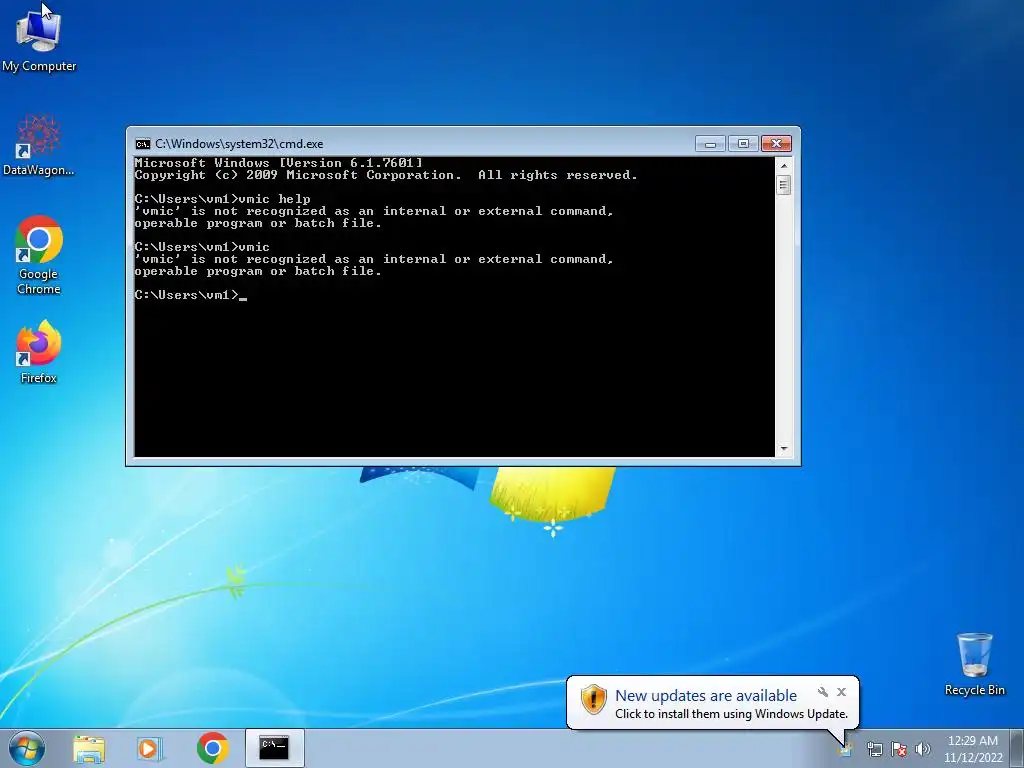
Task: Select the DataWagon desktop shortcut
Action: click(39, 145)
